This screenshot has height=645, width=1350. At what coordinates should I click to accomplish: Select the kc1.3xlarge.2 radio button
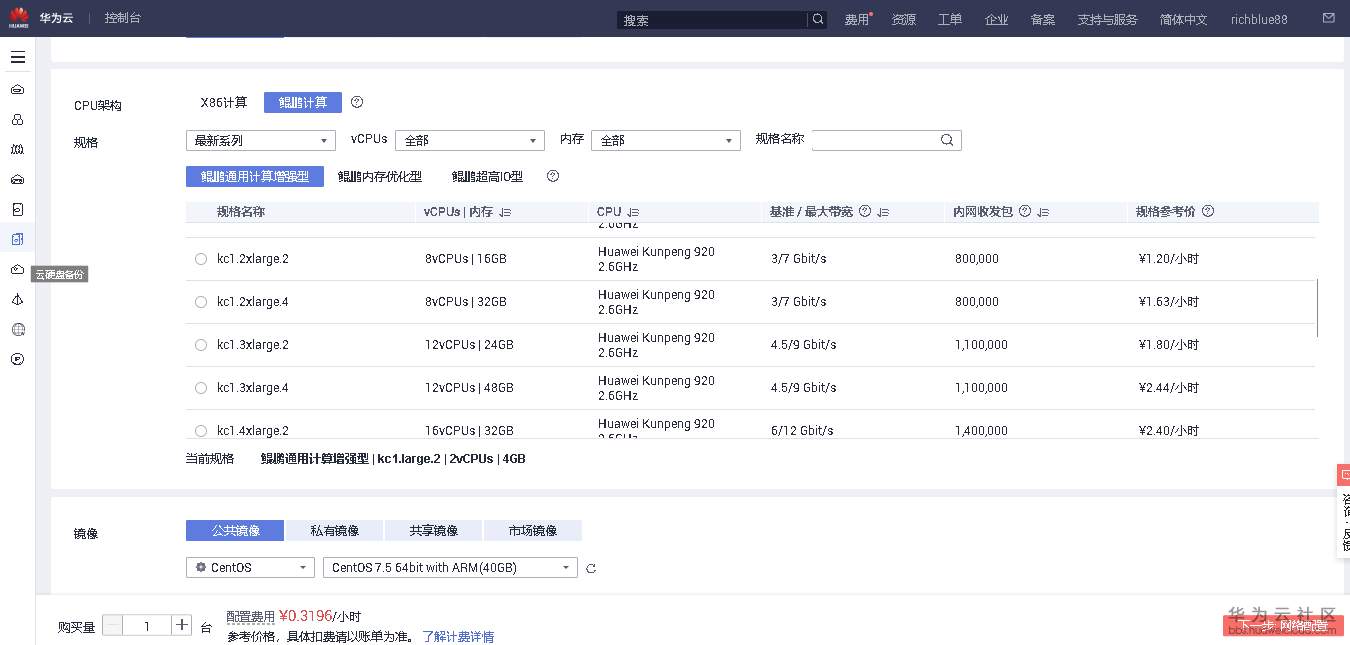coord(201,345)
